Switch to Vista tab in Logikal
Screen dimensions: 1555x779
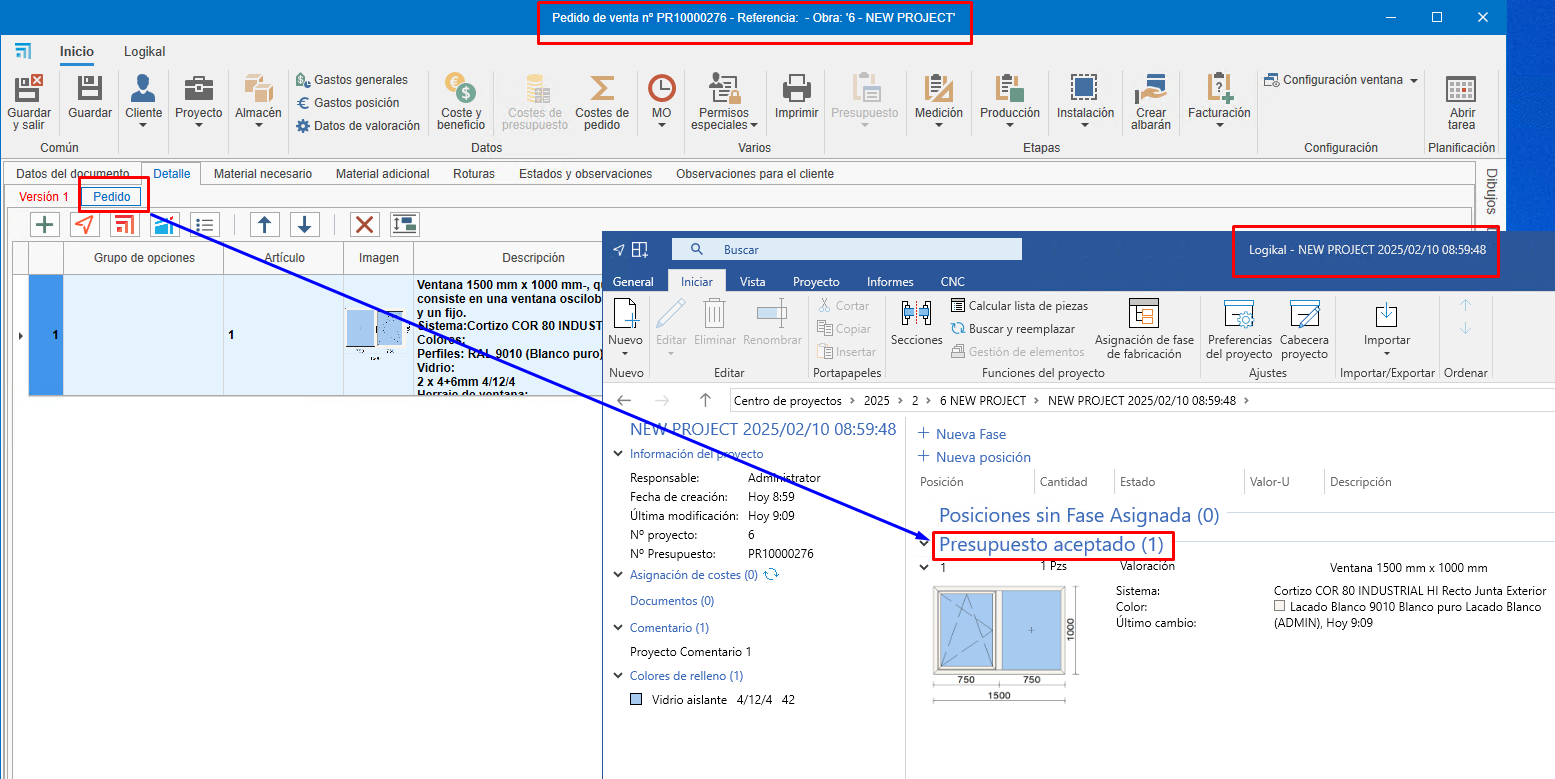coord(752,282)
